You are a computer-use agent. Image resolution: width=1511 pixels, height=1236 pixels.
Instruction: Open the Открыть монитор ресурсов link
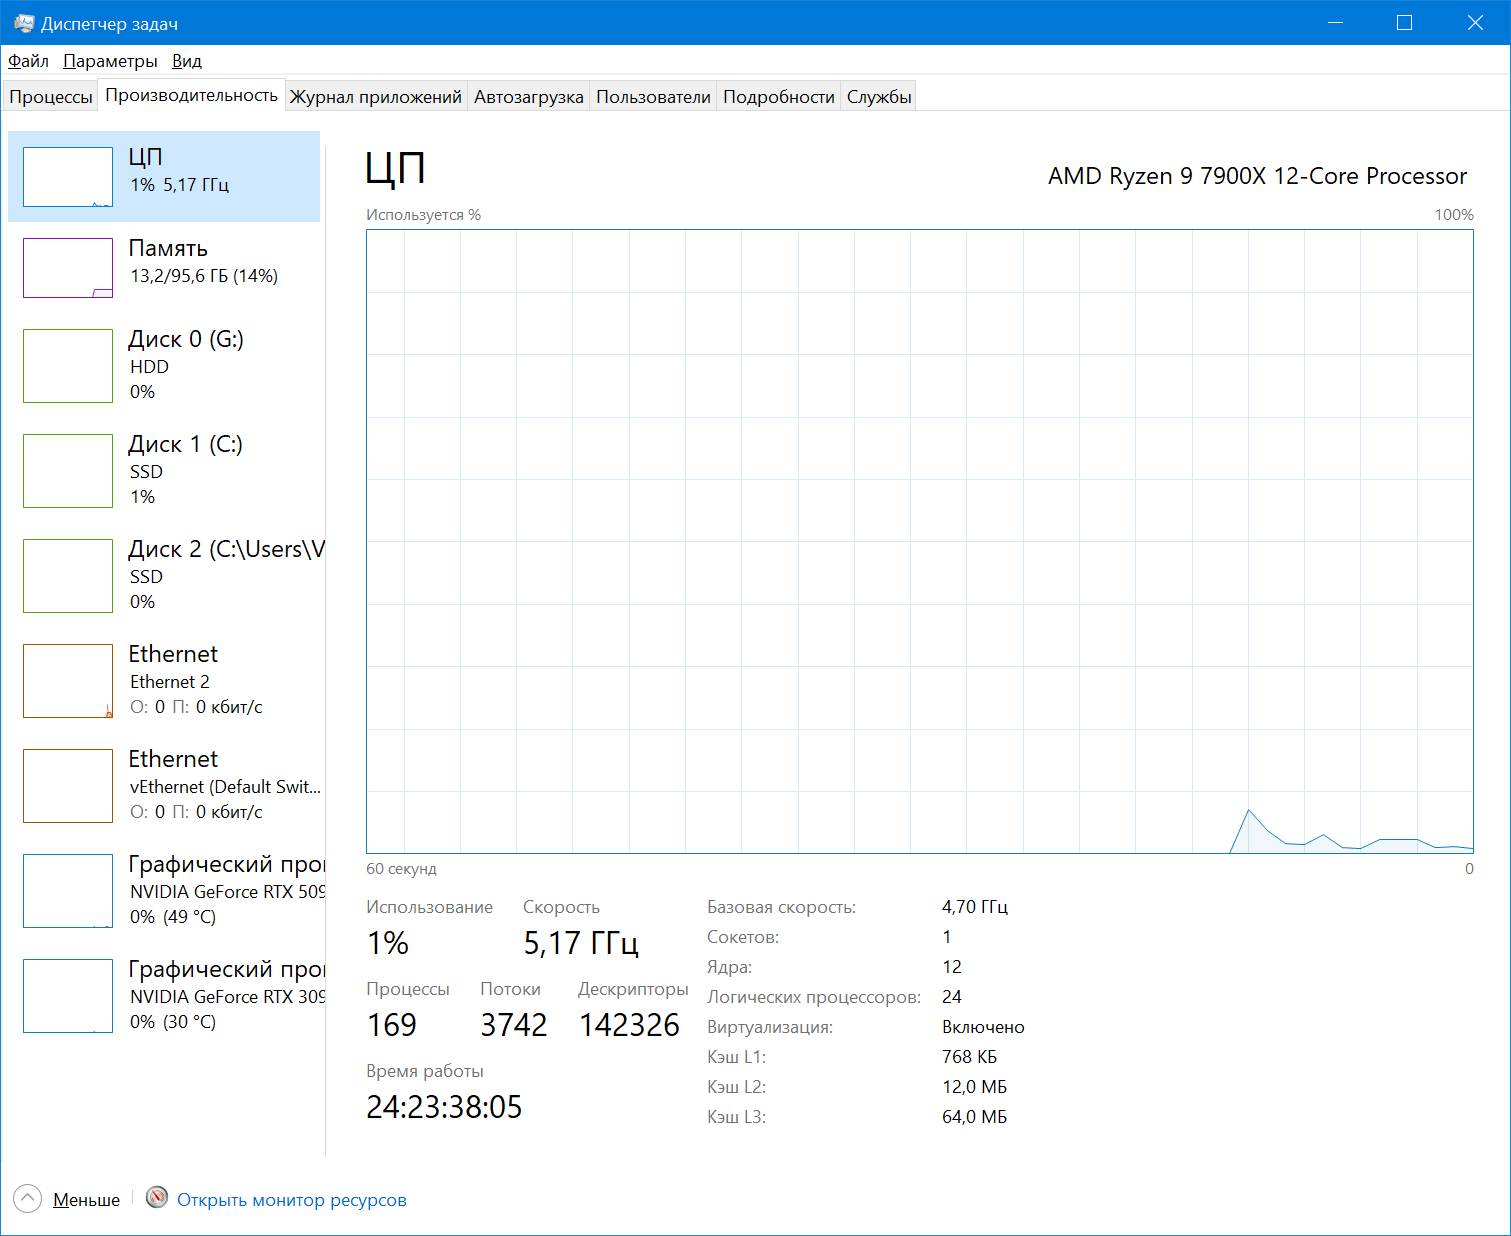click(x=292, y=1200)
